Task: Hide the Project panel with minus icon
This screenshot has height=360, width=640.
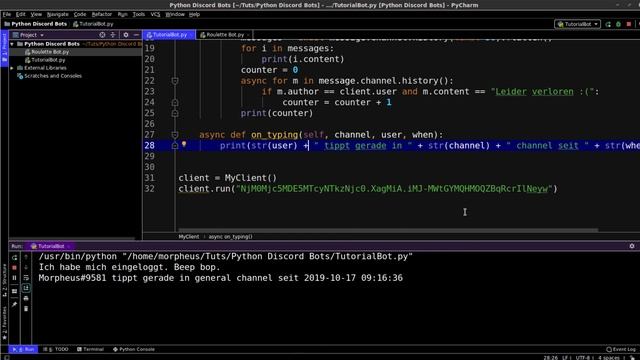Action: coord(136,35)
